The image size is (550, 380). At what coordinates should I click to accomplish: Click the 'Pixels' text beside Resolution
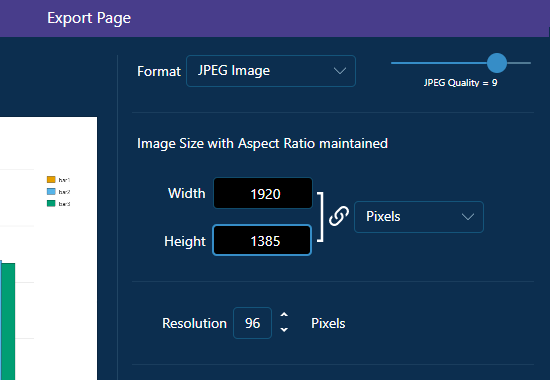coord(328,324)
